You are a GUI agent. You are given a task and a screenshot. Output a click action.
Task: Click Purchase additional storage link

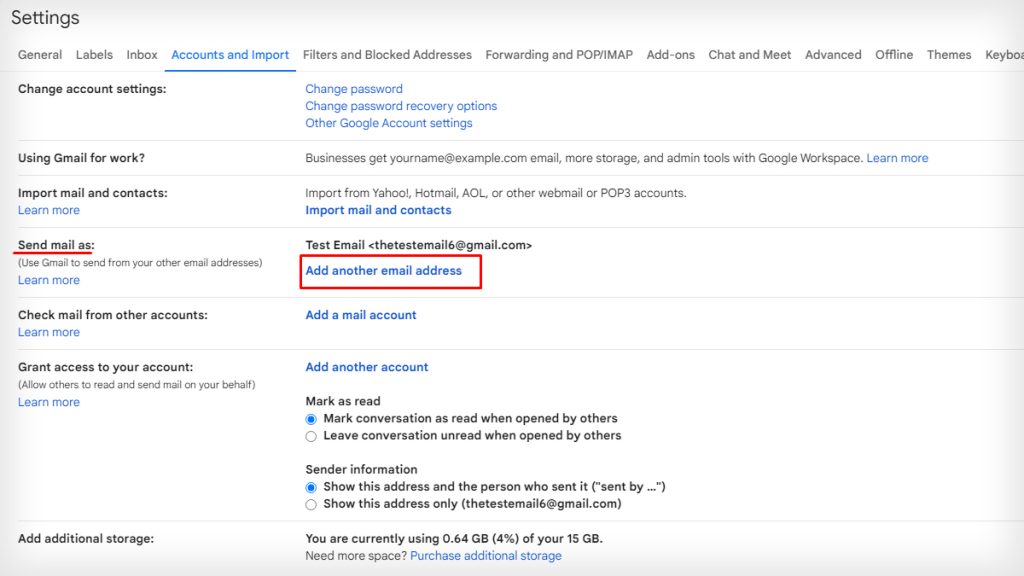point(486,555)
